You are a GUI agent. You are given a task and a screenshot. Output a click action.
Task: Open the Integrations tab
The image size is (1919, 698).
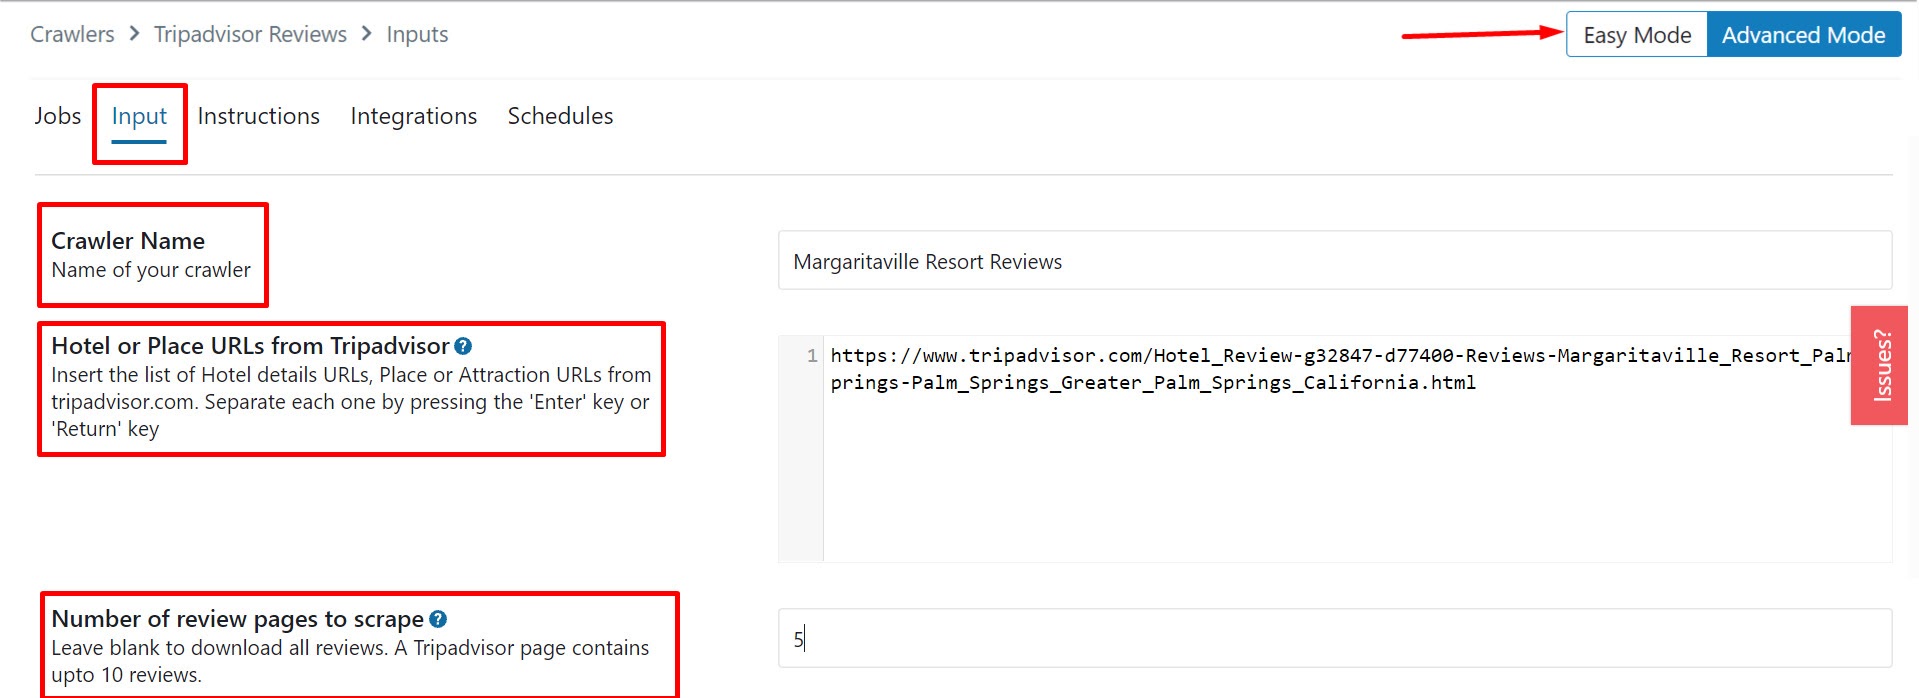413,116
